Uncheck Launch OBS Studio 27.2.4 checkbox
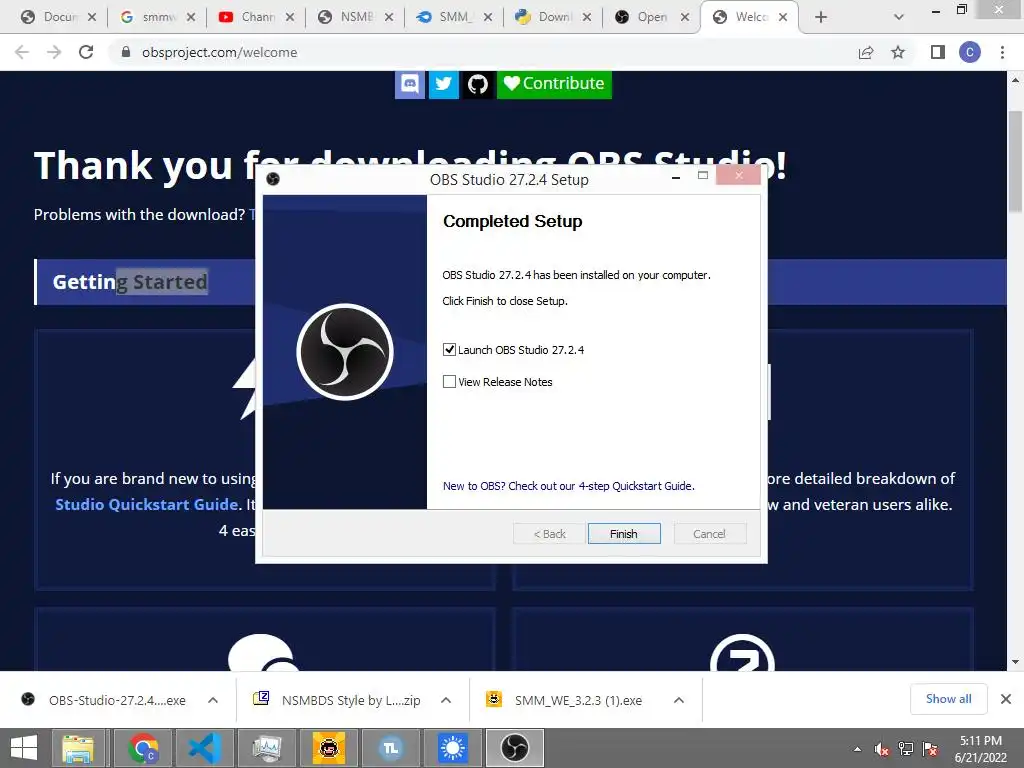 (x=449, y=349)
